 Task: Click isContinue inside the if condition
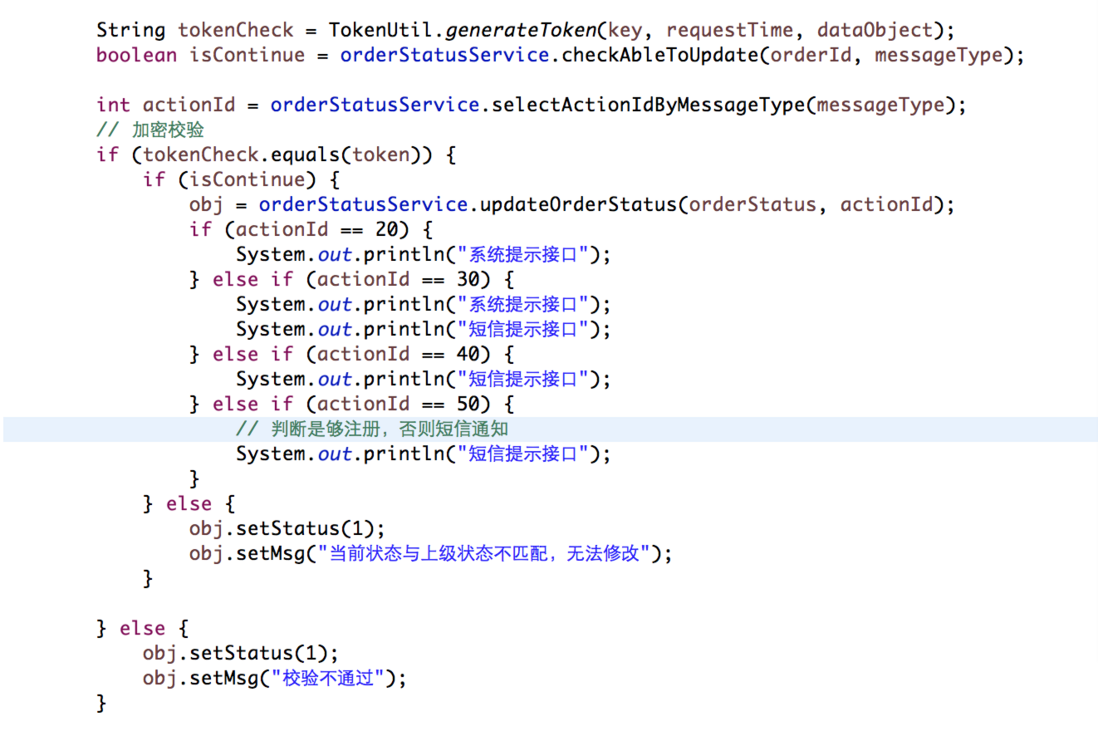pyautogui.click(x=246, y=180)
